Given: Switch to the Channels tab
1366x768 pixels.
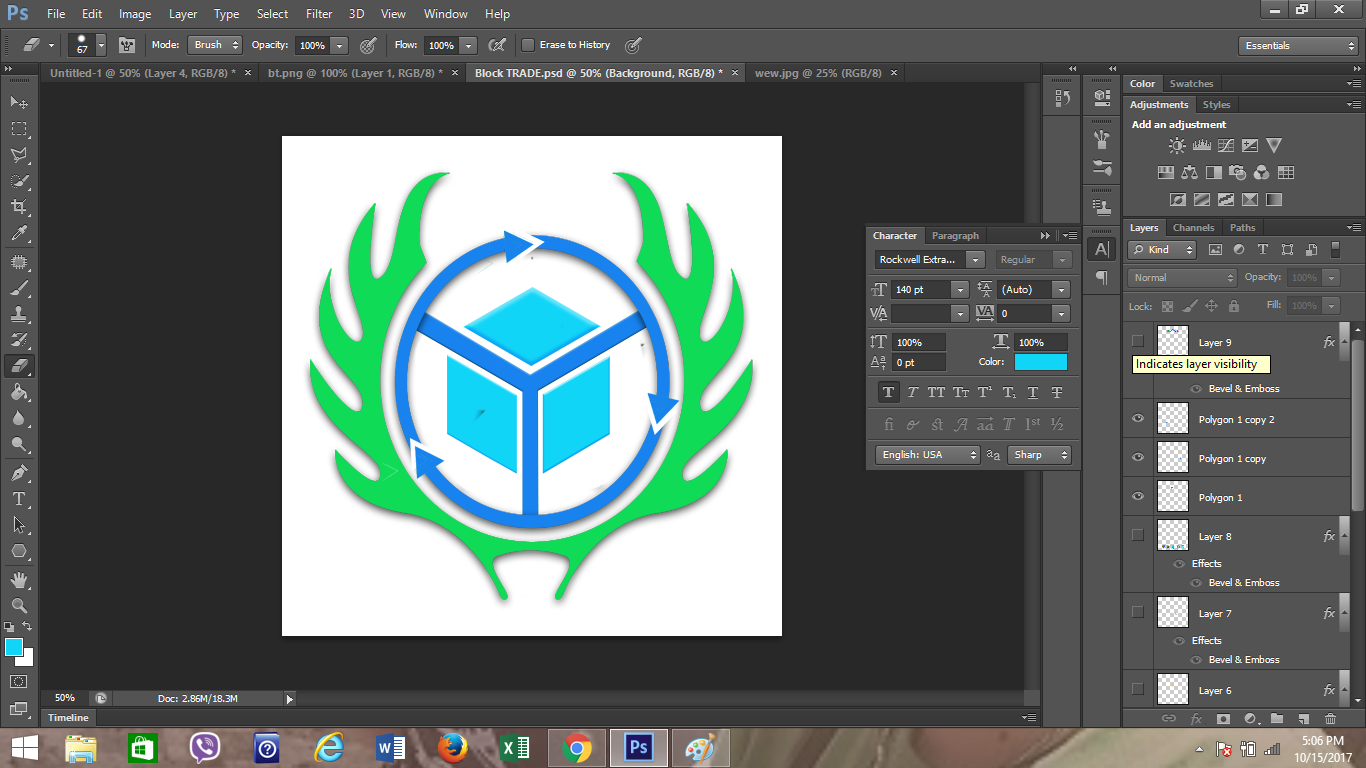Looking at the screenshot, I should click(x=1193, y=228).
